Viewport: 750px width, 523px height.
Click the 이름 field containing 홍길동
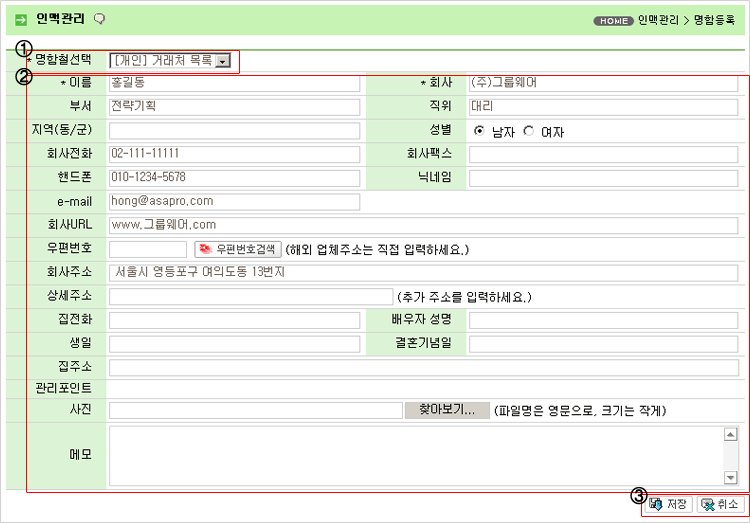click(x=234, y=83)
